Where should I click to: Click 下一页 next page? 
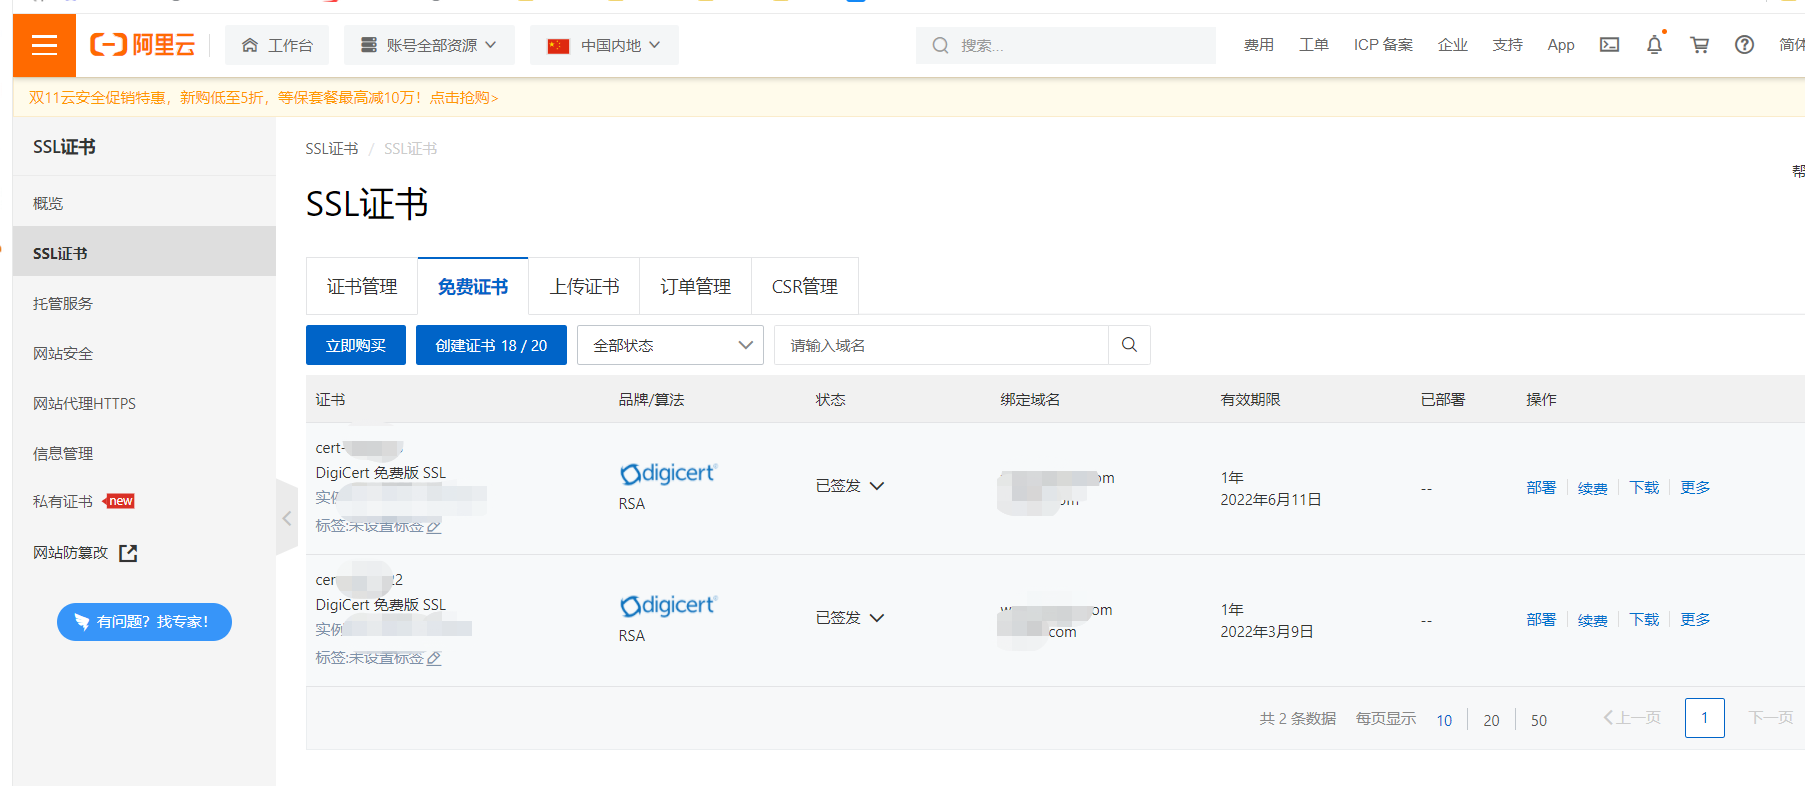click(1770, 718)
